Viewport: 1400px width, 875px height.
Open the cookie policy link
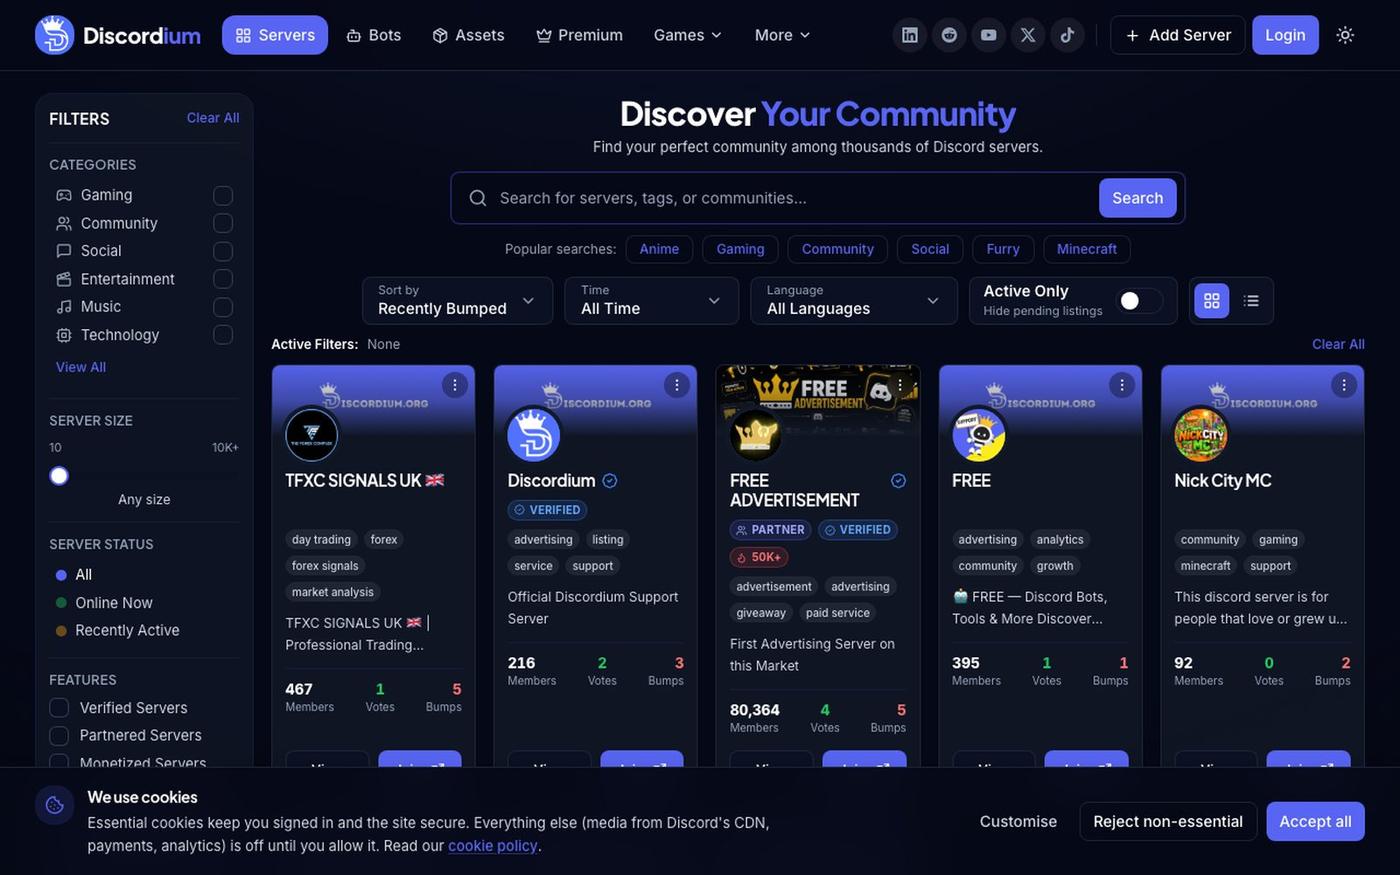[493, 846]
